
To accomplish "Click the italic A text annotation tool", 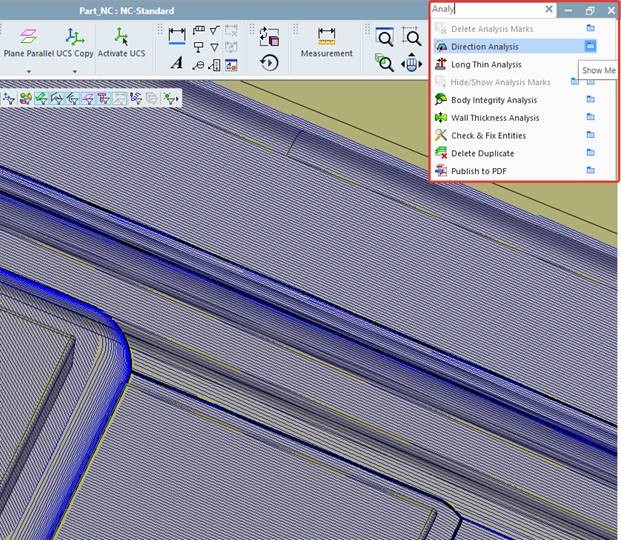I will pyautogui.click(x=177, y=63).
